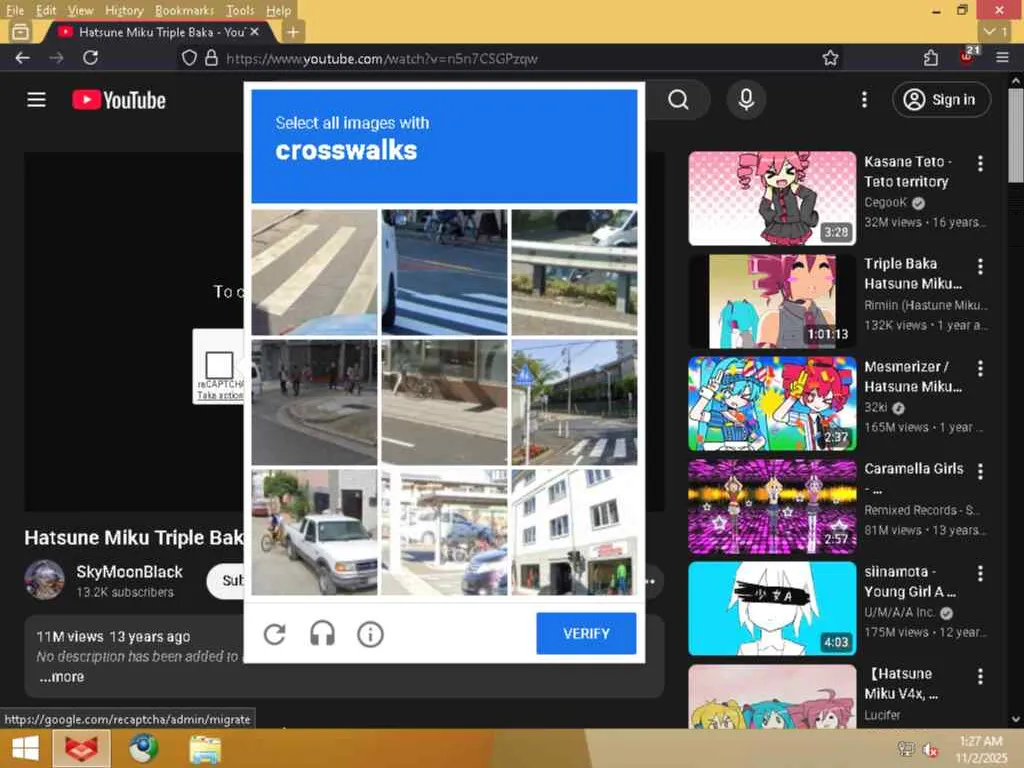Screen dimensions: 1024x768
Task: Open Caramella Girls video thumbnail
Action: (772, 506)
